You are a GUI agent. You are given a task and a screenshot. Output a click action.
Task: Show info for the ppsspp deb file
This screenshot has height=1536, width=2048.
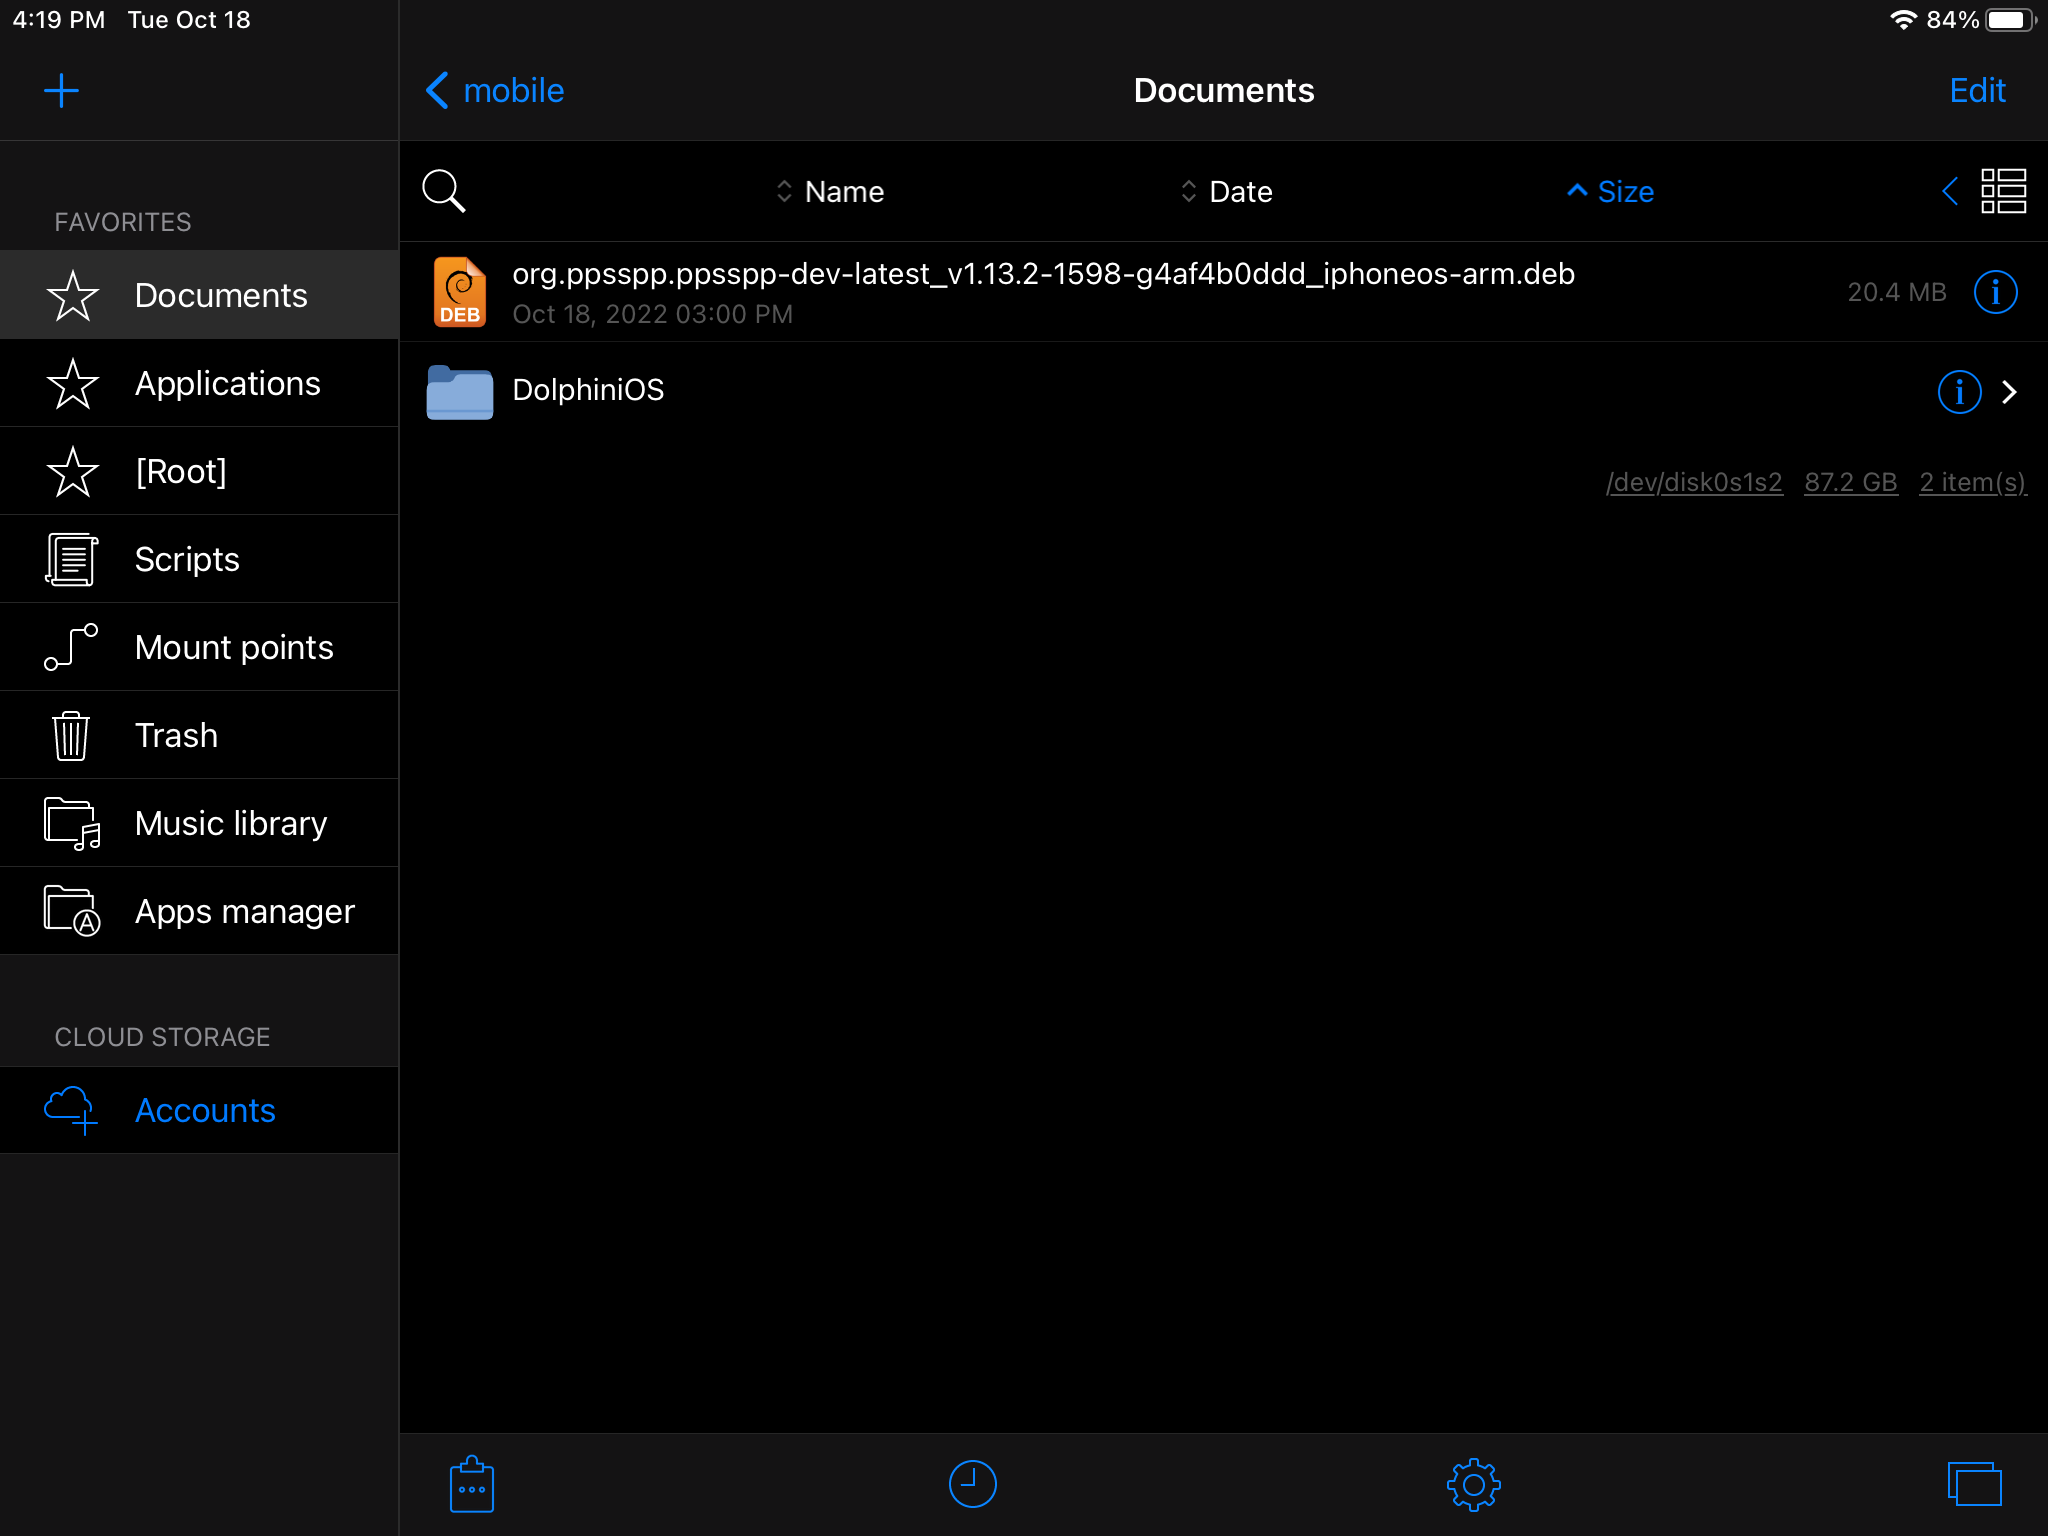[x=1995, y=292]
